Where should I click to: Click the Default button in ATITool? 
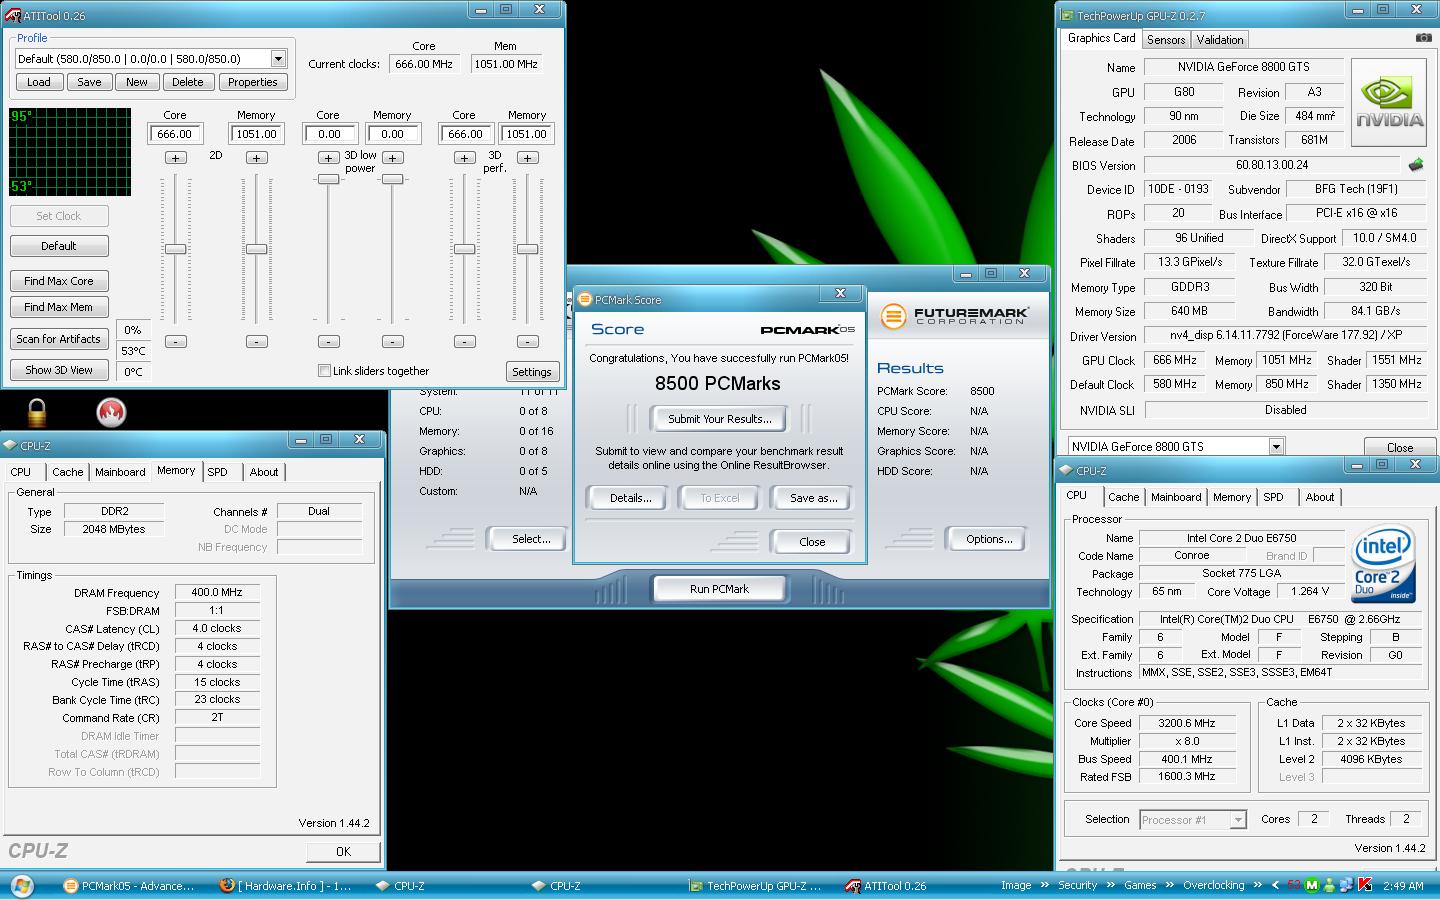(x=59, y=246)
